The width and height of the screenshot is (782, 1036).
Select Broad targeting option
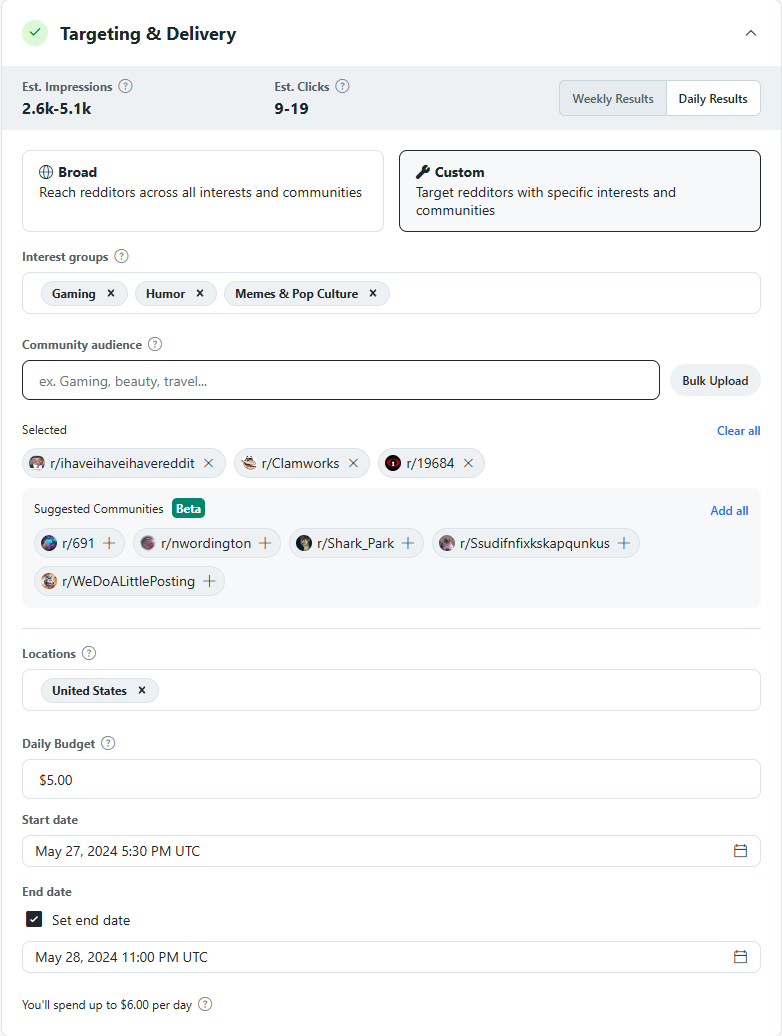202,190
